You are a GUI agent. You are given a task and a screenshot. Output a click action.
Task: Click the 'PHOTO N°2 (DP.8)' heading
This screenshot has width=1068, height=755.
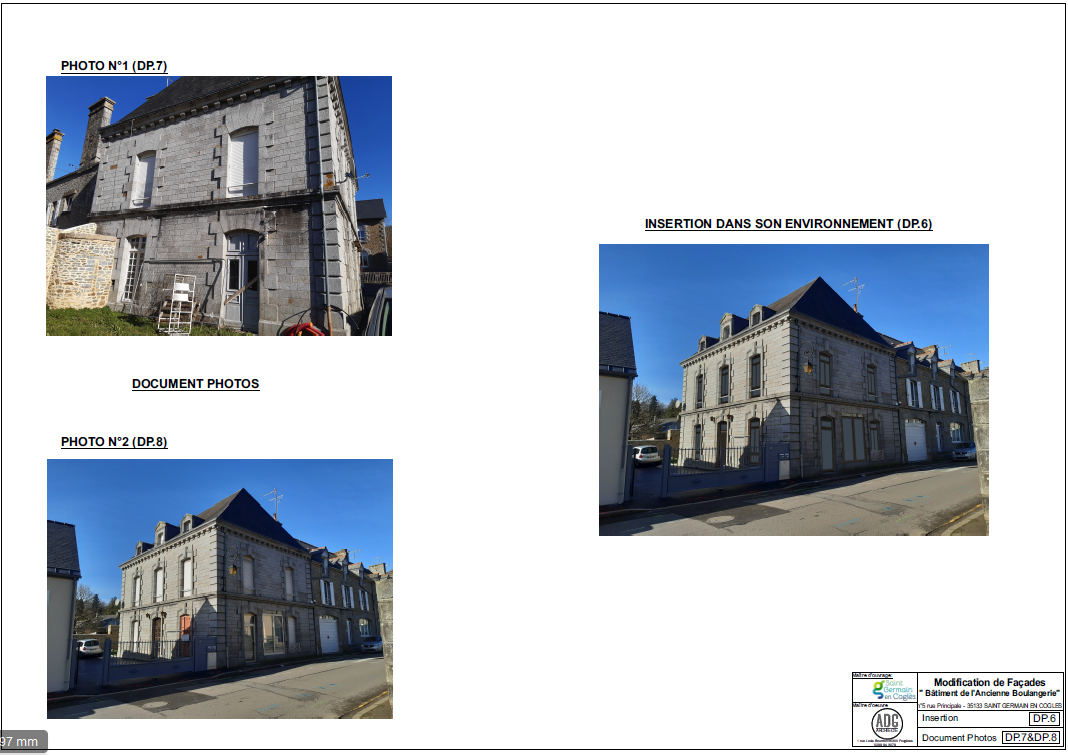point(114,442)
